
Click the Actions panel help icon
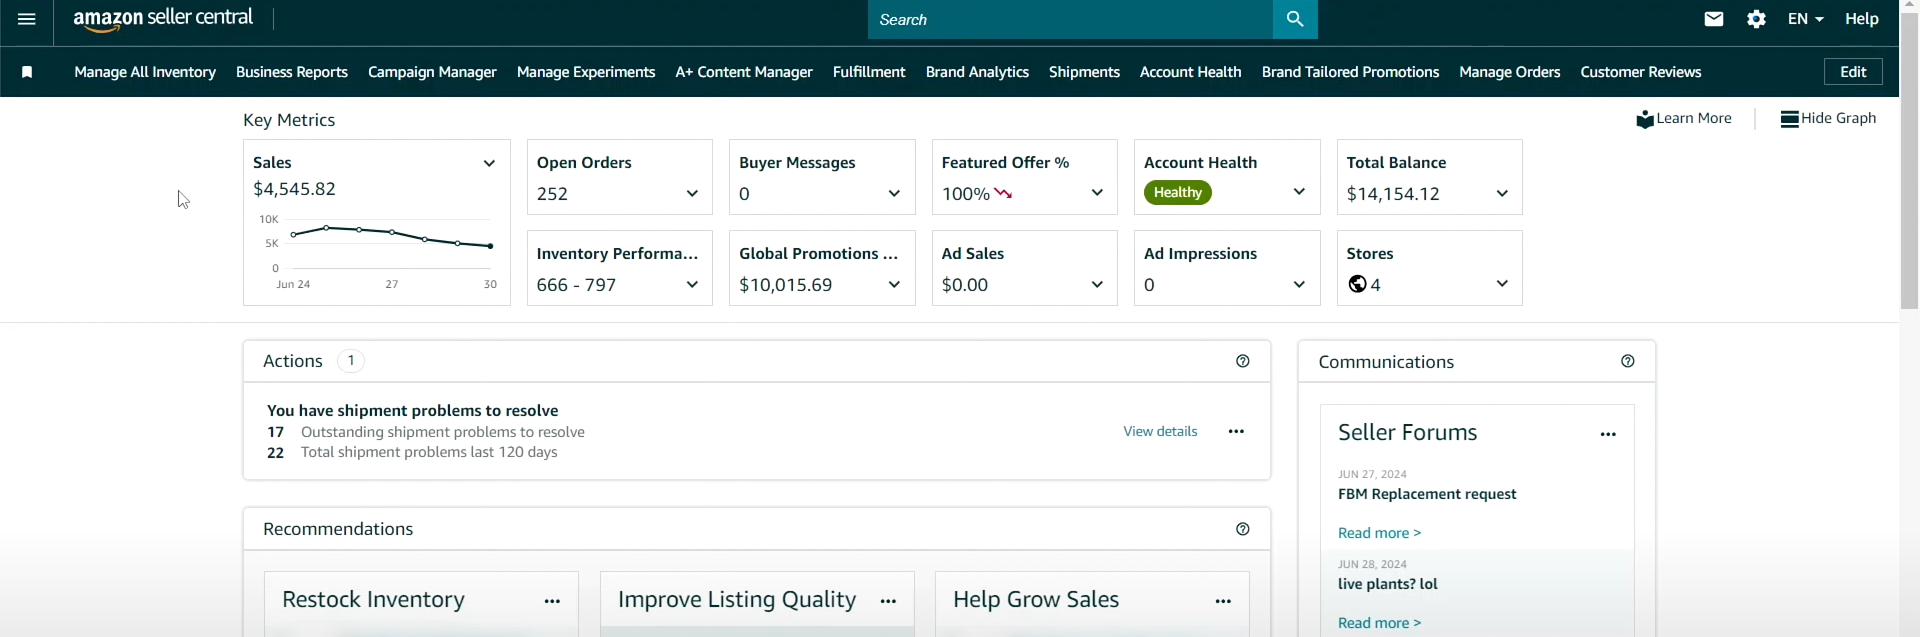tap(1243, 361)
